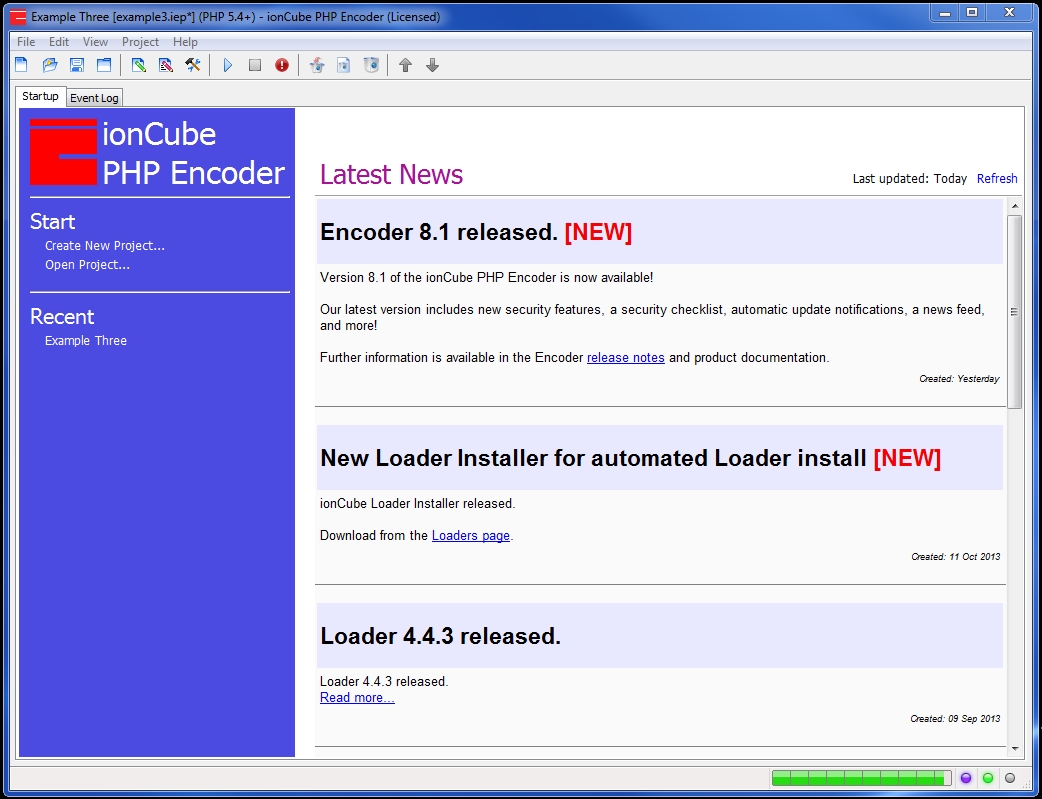Switch to the Event Log tab
The height and width of the screenshot is (799, 1042).
click(94, 98)
